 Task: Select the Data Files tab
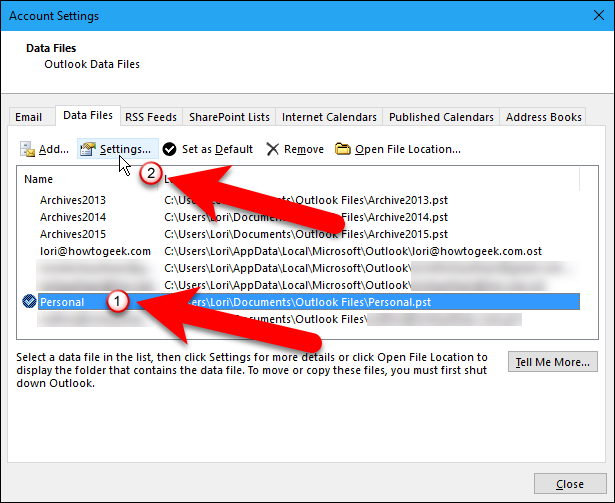click(x=88, y=115)
